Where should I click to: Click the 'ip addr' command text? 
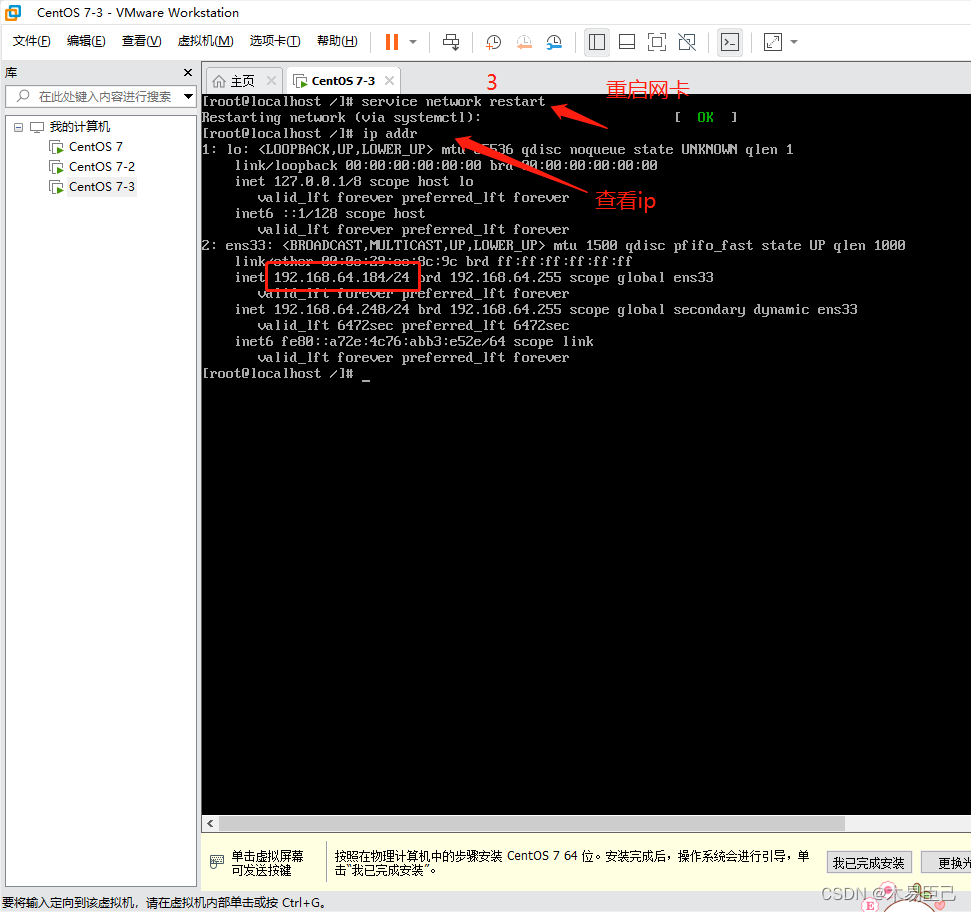coord(390,134)
